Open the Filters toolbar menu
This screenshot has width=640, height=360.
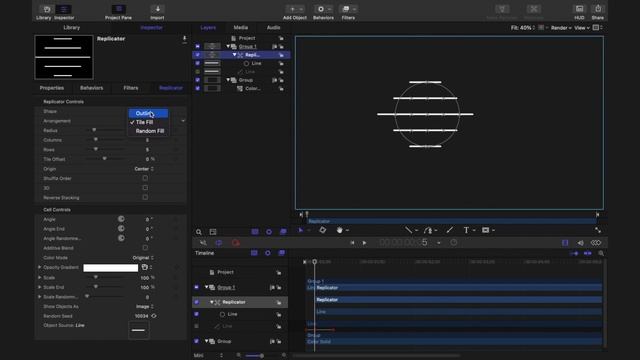[348, 12]
